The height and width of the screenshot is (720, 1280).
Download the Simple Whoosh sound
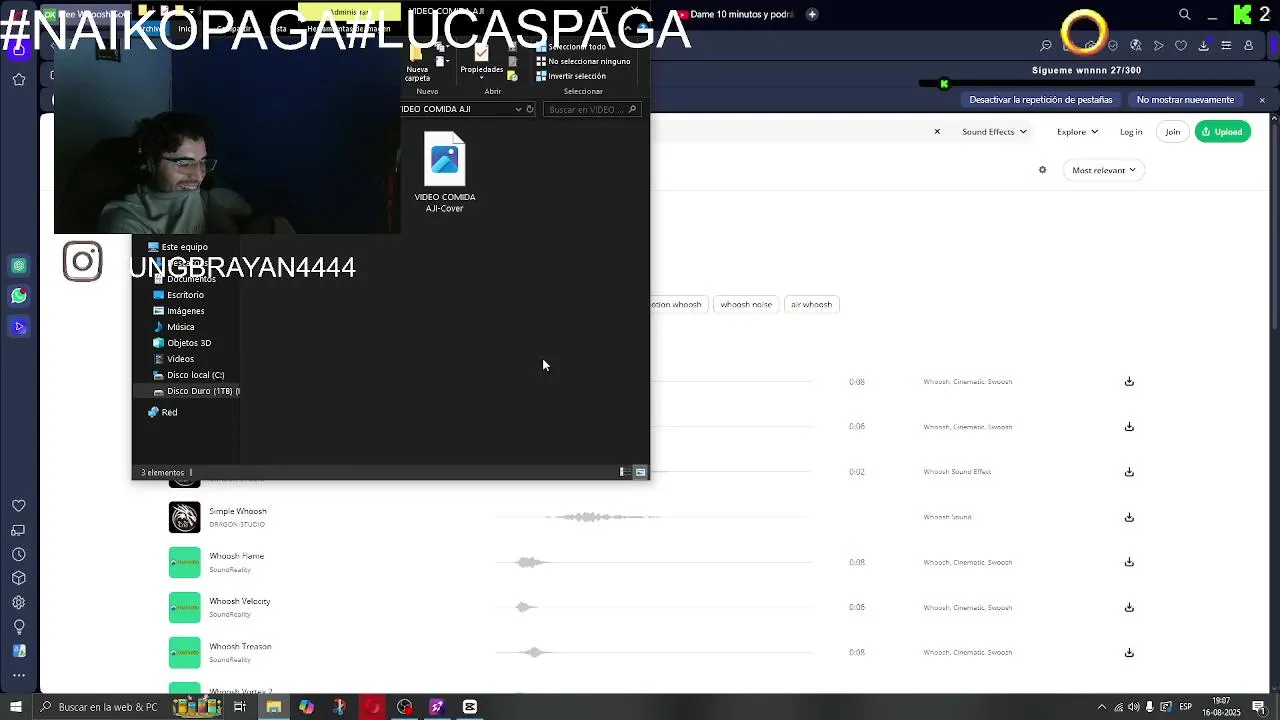(x=1129, y=517)
